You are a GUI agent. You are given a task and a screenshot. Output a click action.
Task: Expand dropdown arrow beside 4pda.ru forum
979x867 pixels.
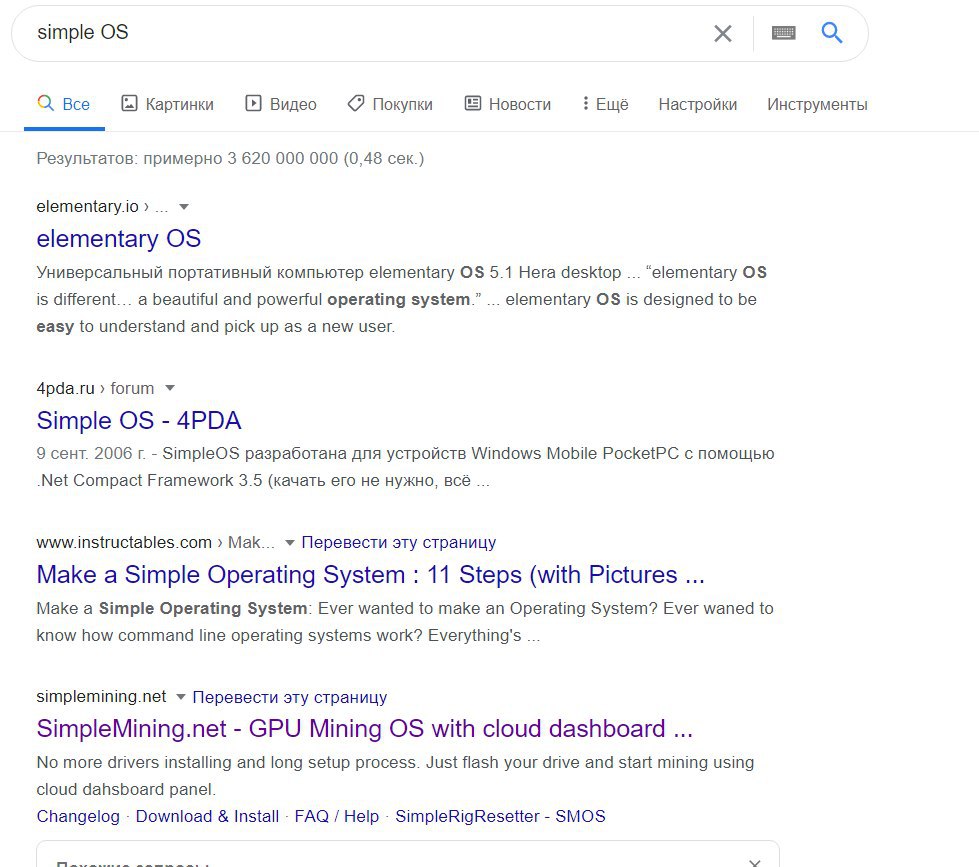[170, 388]
